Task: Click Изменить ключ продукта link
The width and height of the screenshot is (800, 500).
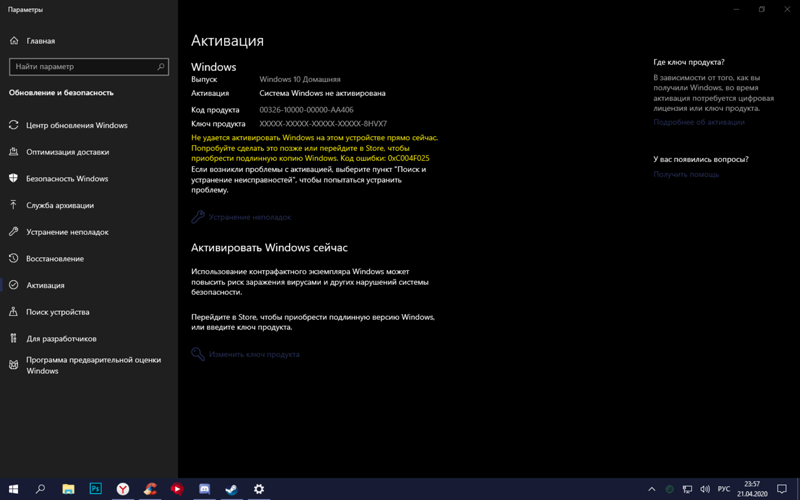Action: click(x=254, y=354)
